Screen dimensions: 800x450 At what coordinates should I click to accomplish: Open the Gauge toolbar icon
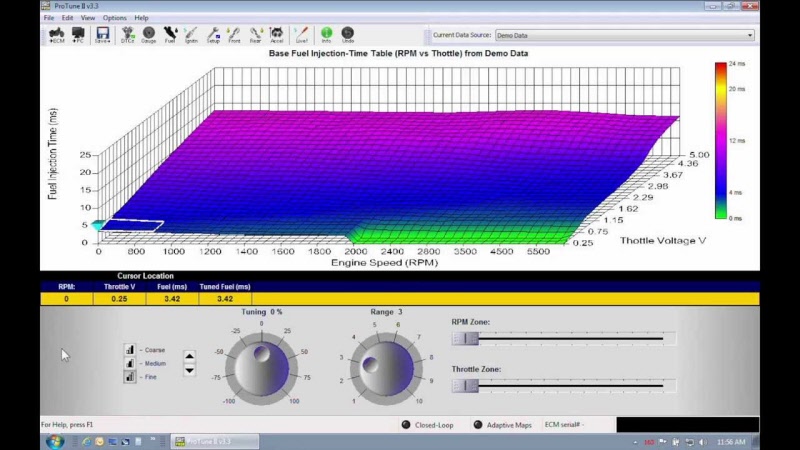(148, 34)
